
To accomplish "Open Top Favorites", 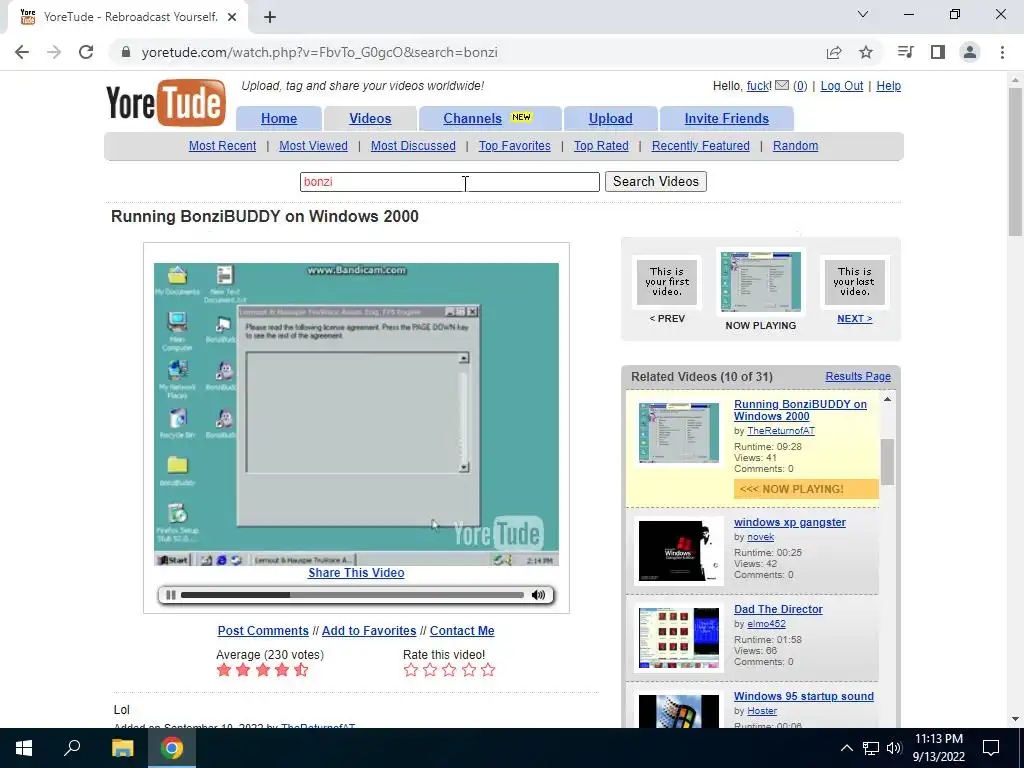I will 515,146.
